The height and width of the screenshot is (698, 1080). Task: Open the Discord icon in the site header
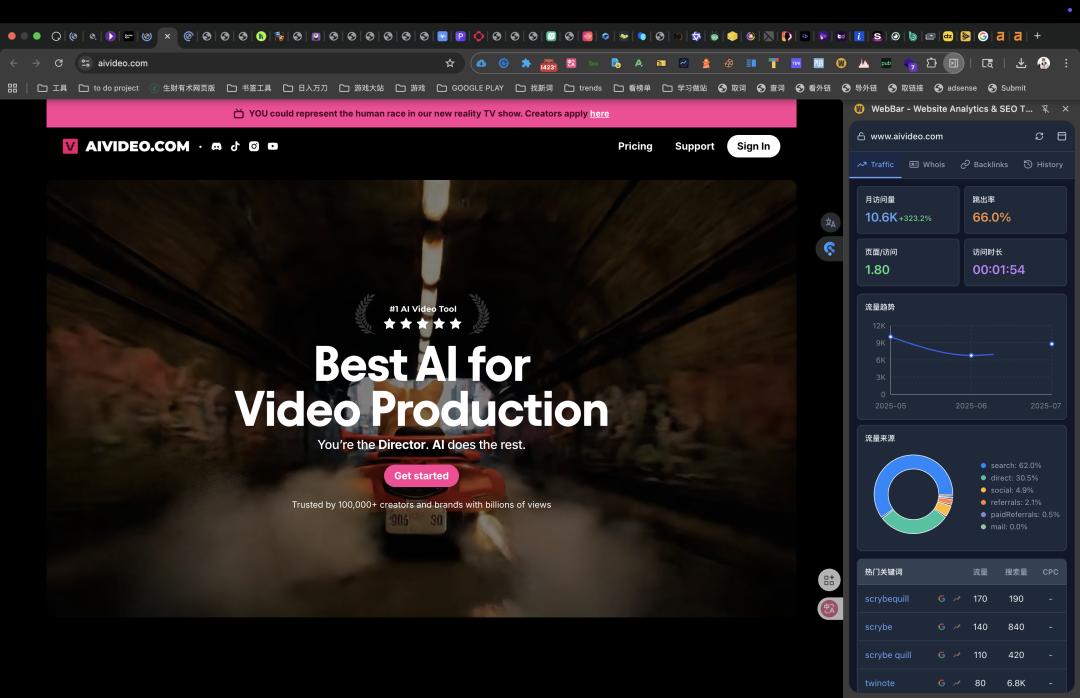point(216,146)
